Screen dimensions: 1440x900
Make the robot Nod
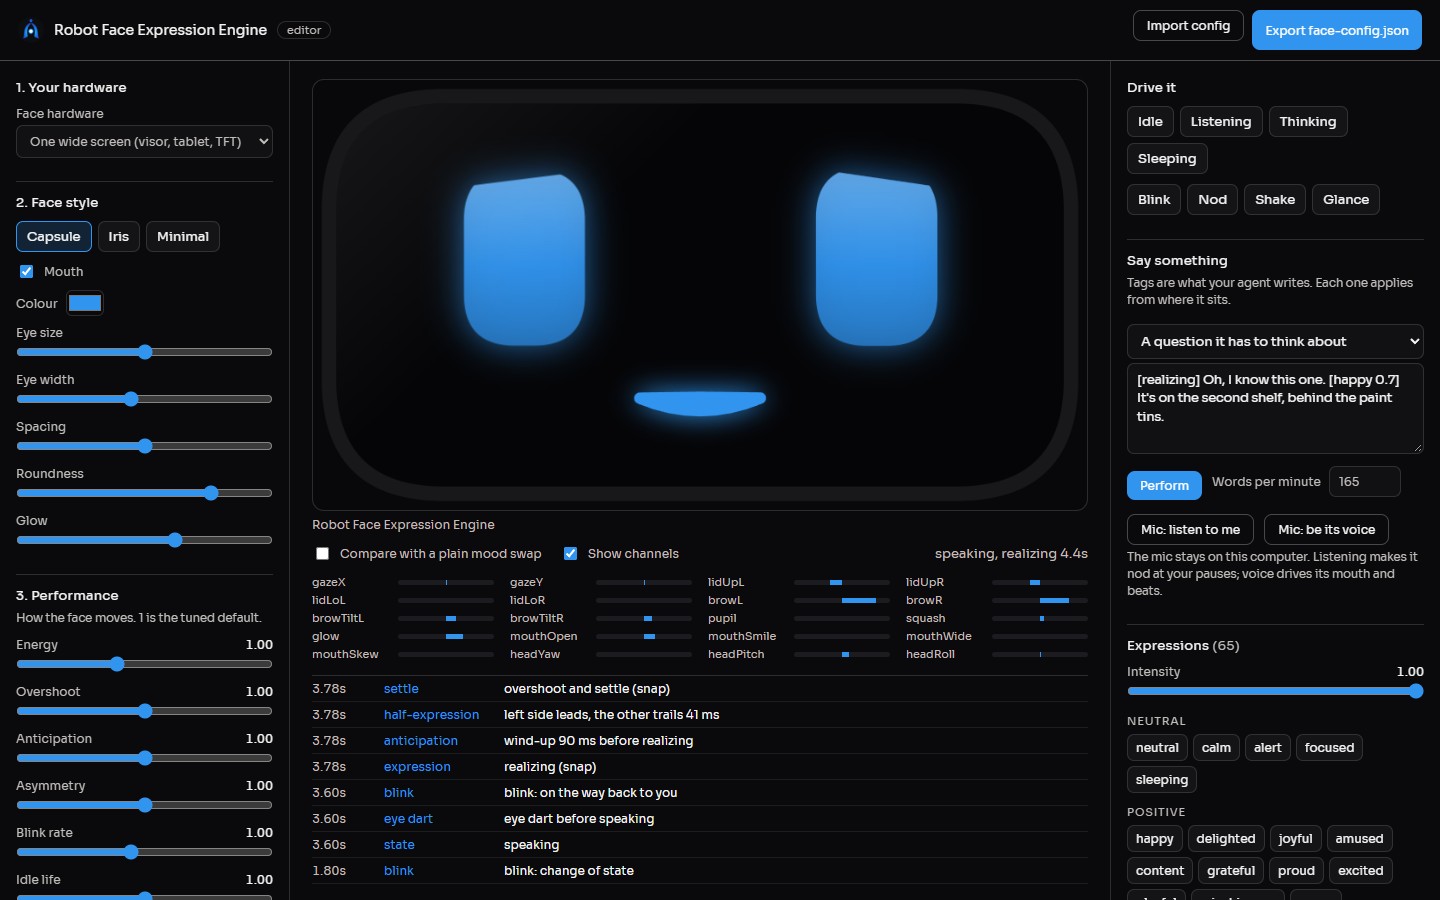1213,200
